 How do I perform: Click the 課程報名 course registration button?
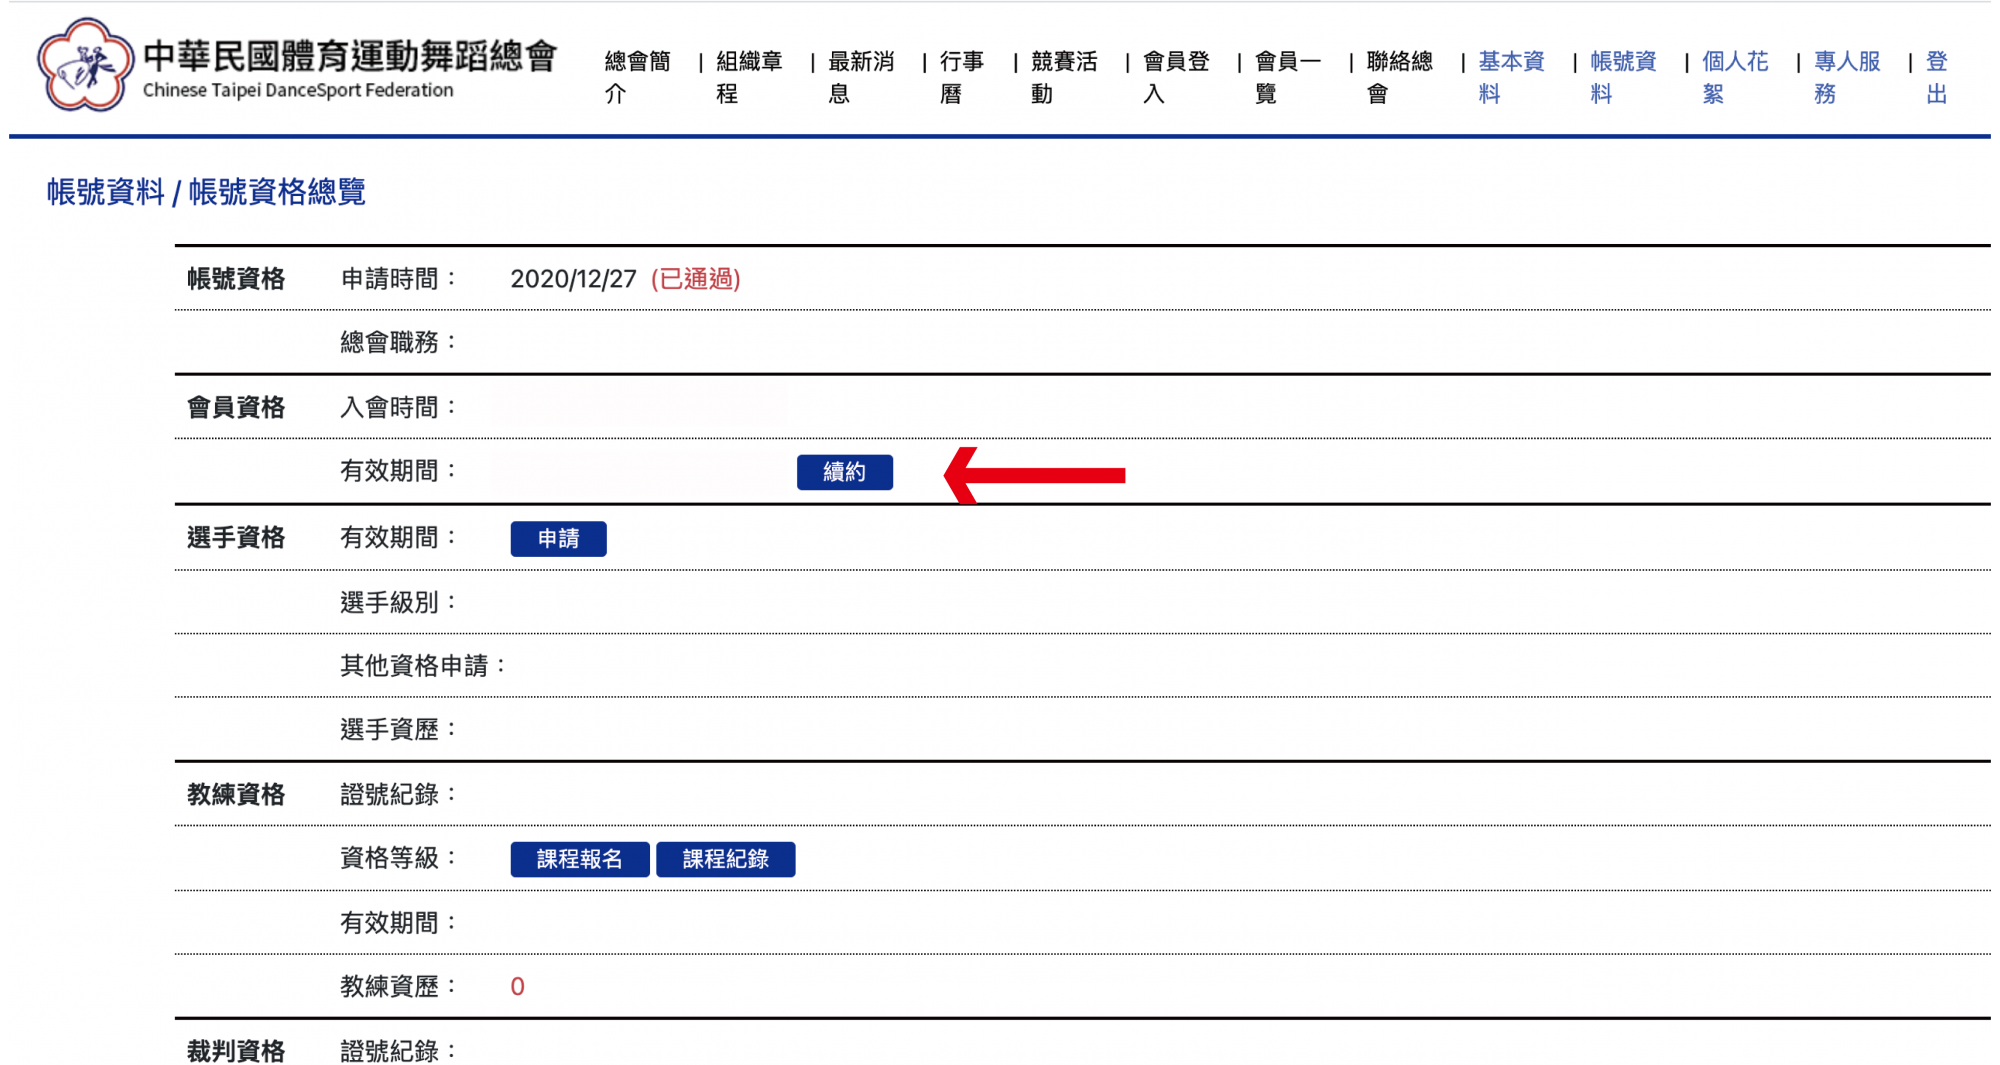[x=579, y=859]
